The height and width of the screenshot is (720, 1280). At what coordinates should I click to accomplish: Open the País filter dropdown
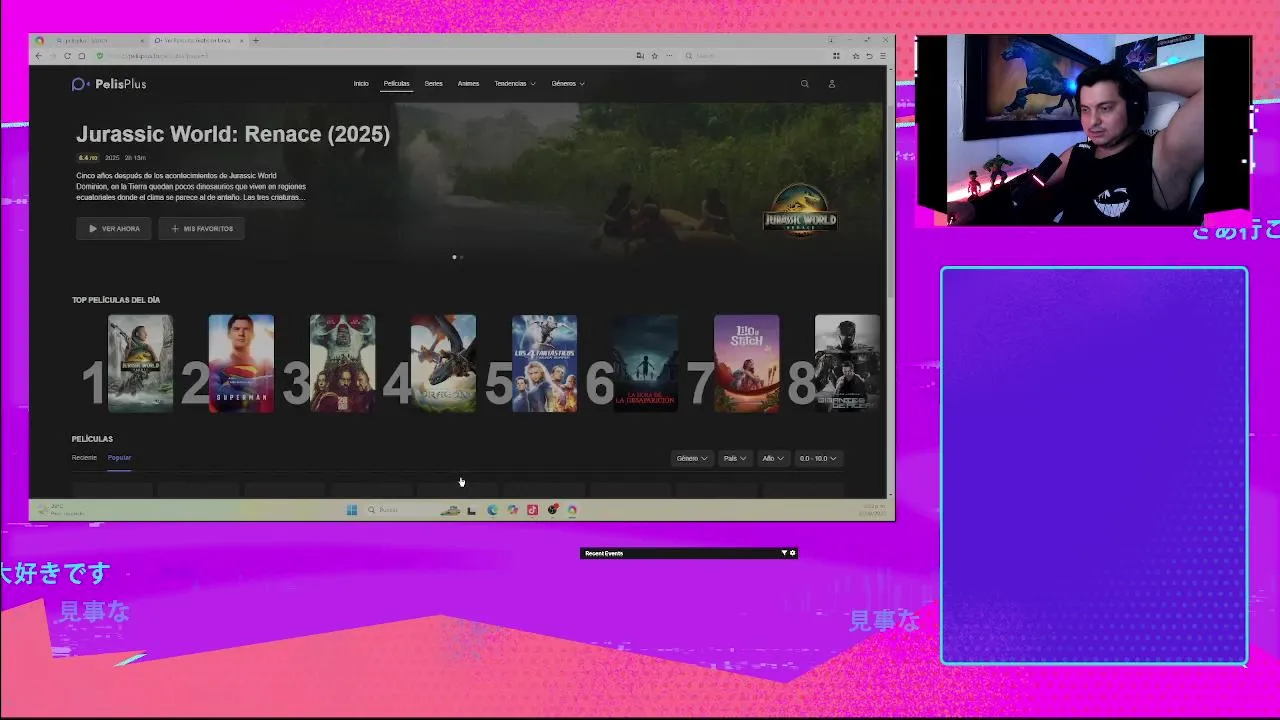735,458
